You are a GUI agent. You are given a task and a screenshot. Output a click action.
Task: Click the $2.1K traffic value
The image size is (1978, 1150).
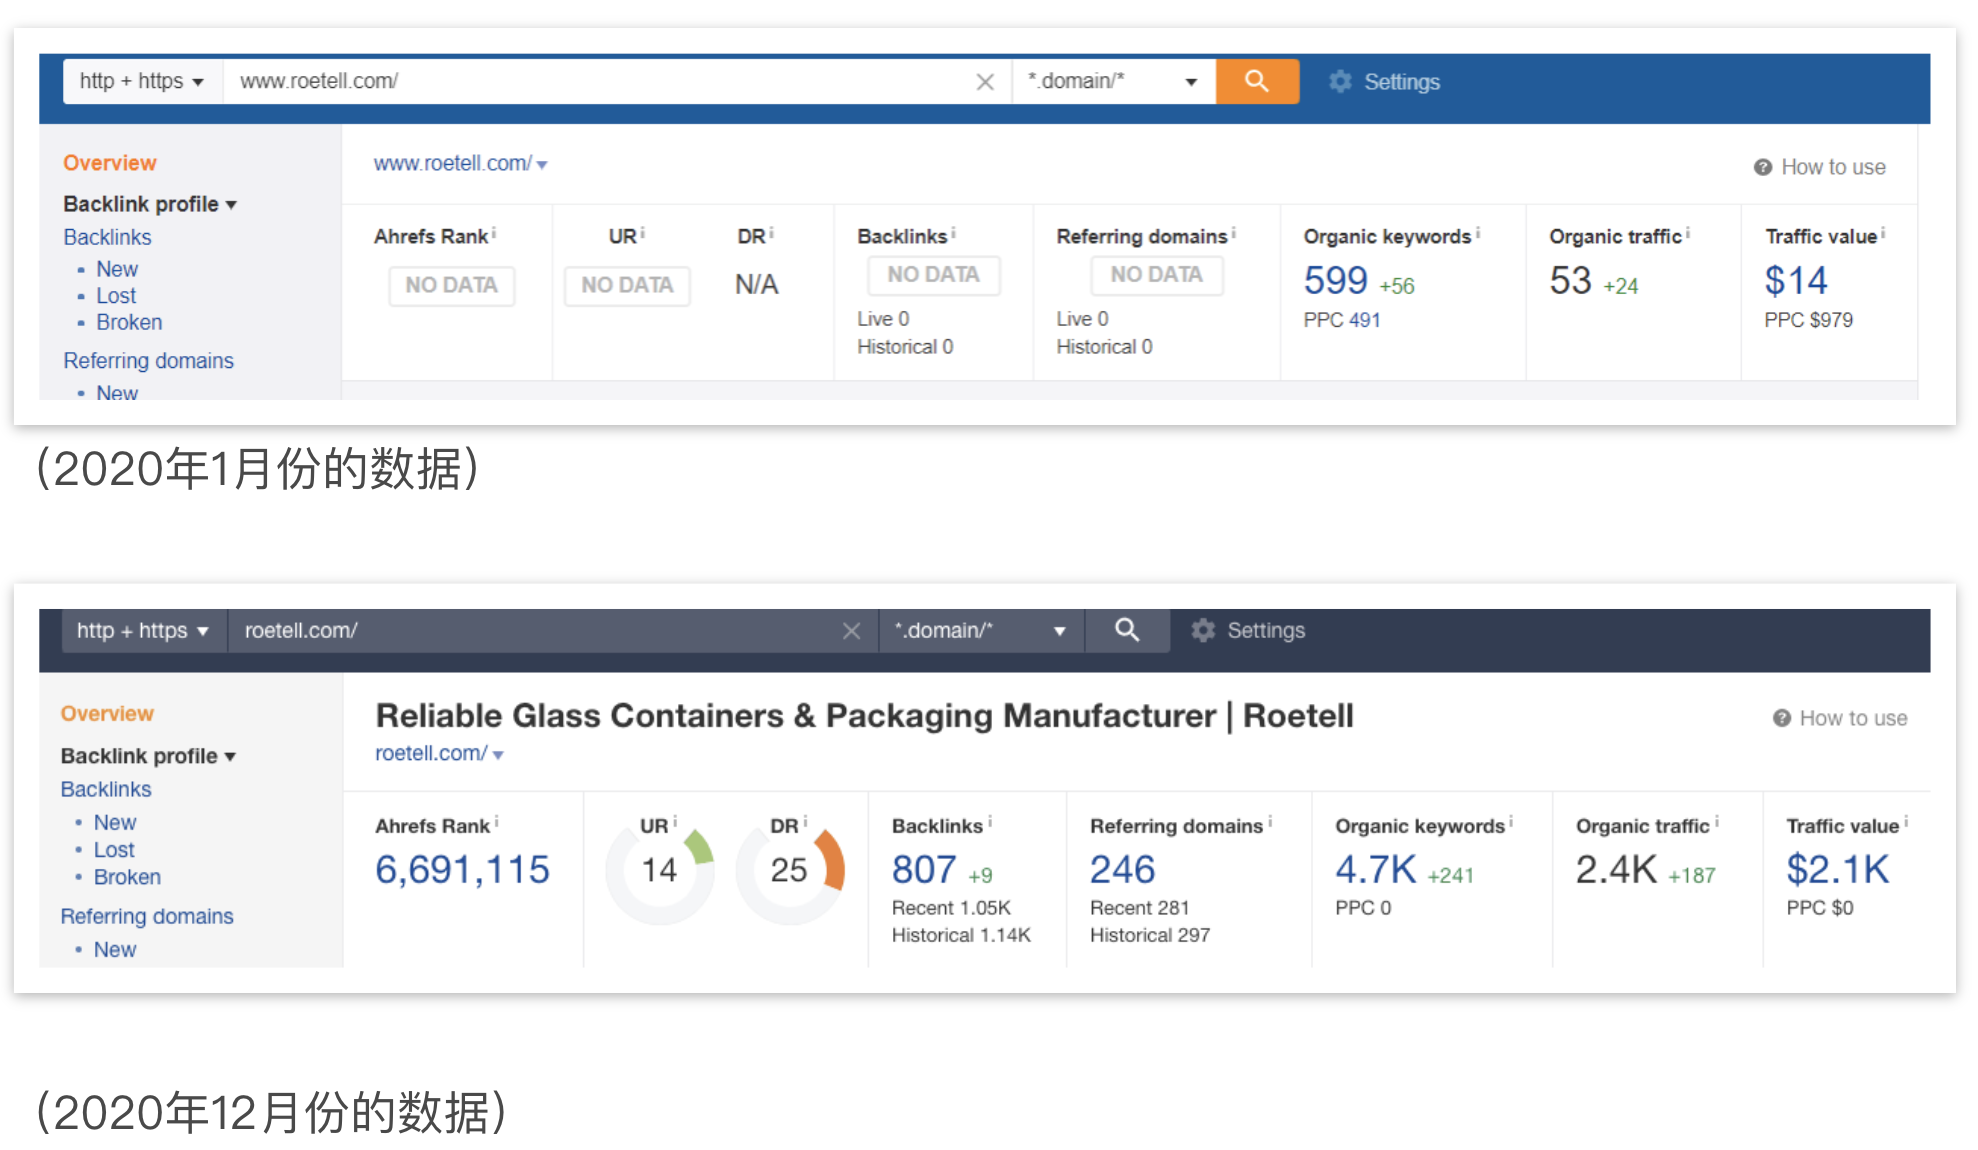[x=1838, y=870]
